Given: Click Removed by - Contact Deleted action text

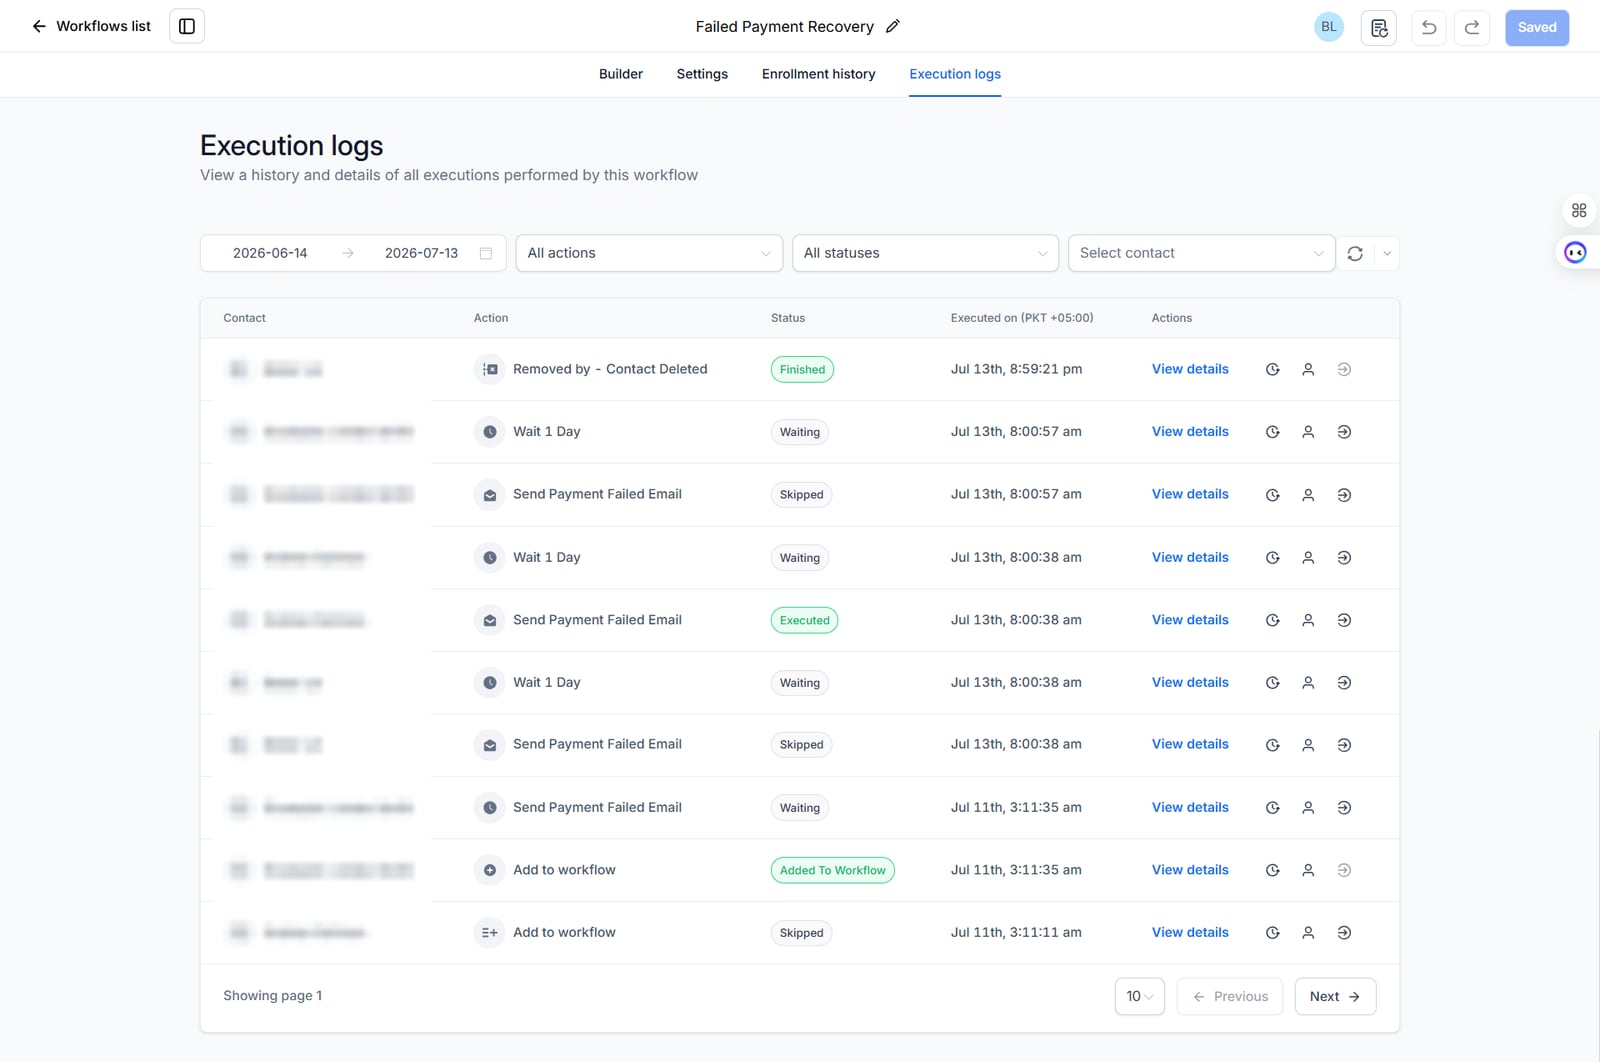Looking at the screenshot, I should (610, 369).
